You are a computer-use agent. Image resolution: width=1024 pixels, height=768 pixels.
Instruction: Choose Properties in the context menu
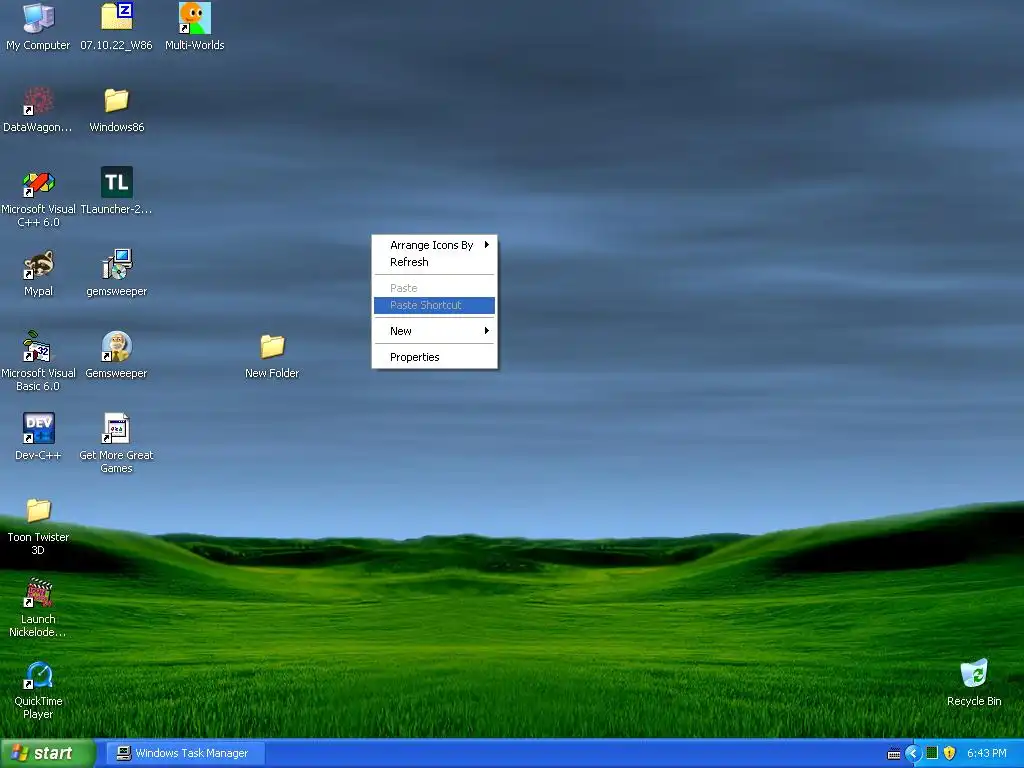(x=434, y=357)
